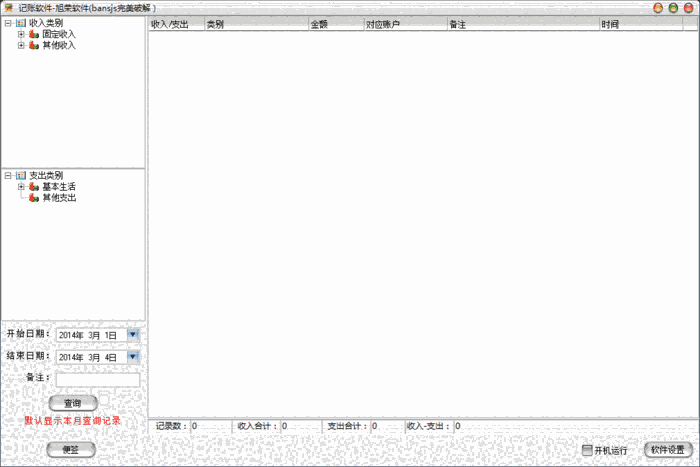Viewport: 700px width, 467px height.
Task: Sort by 类别 column header
Action: coord(257,24)
